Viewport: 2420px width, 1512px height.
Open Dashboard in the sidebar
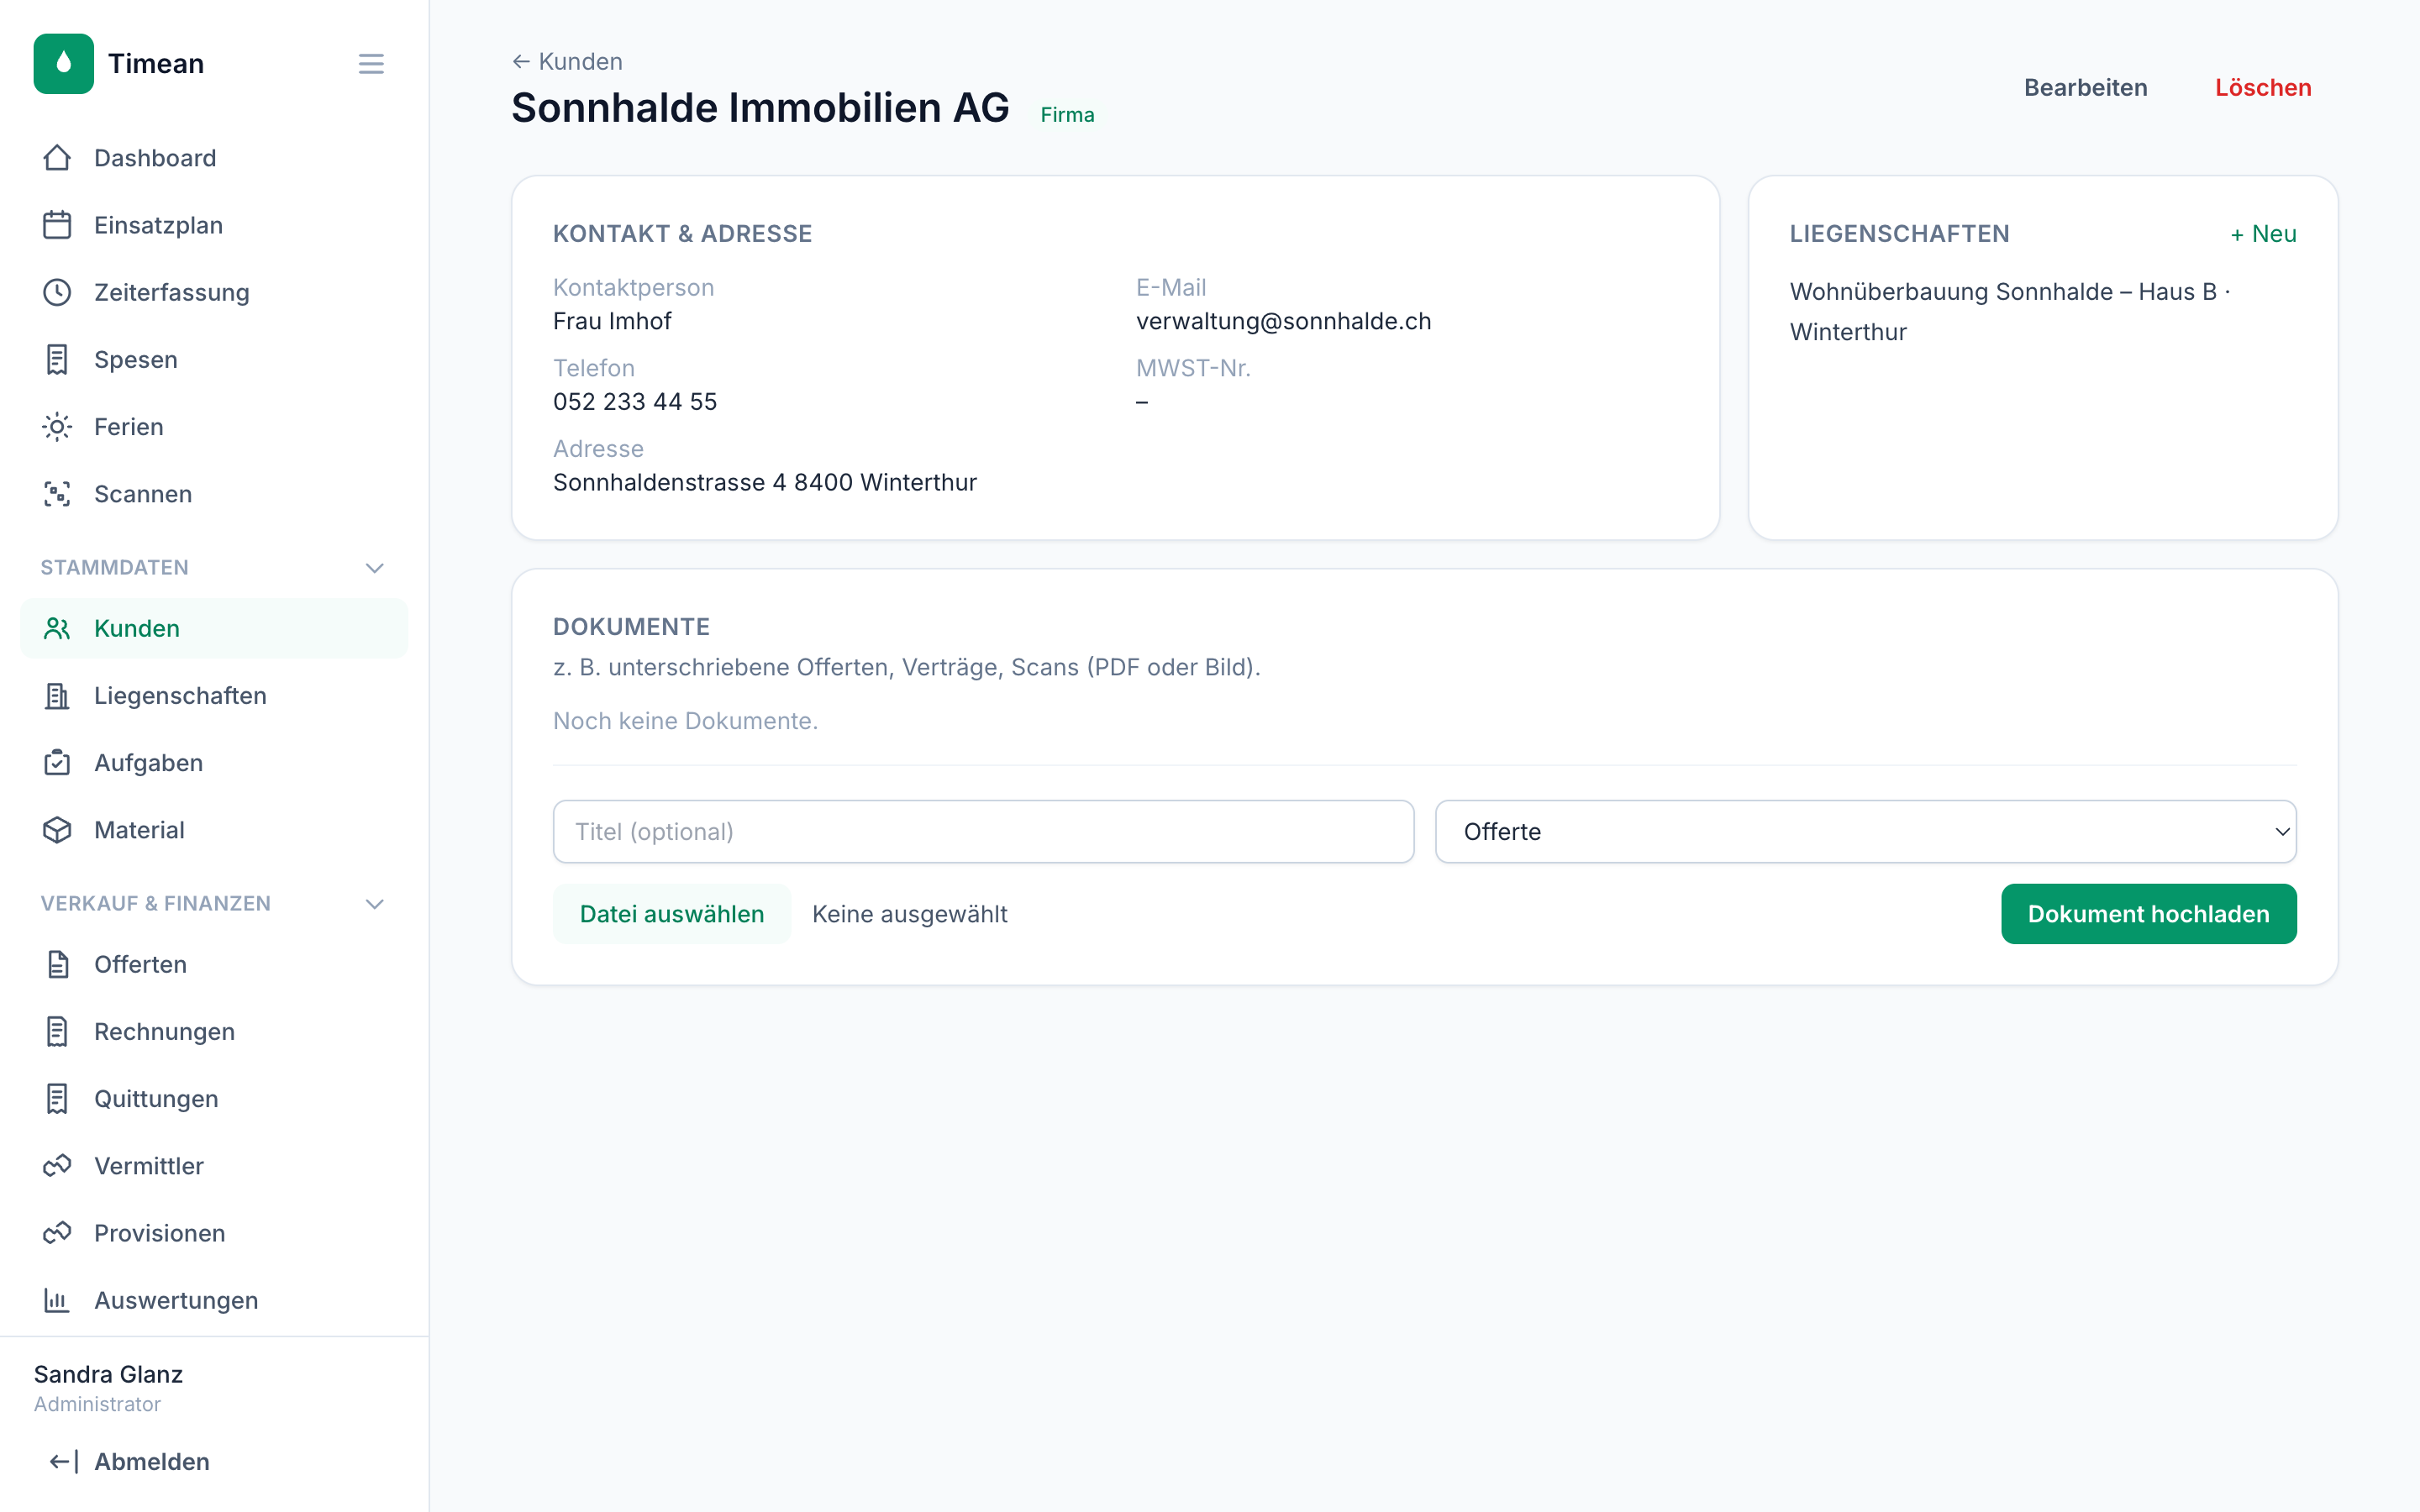(x=214, y=158)
